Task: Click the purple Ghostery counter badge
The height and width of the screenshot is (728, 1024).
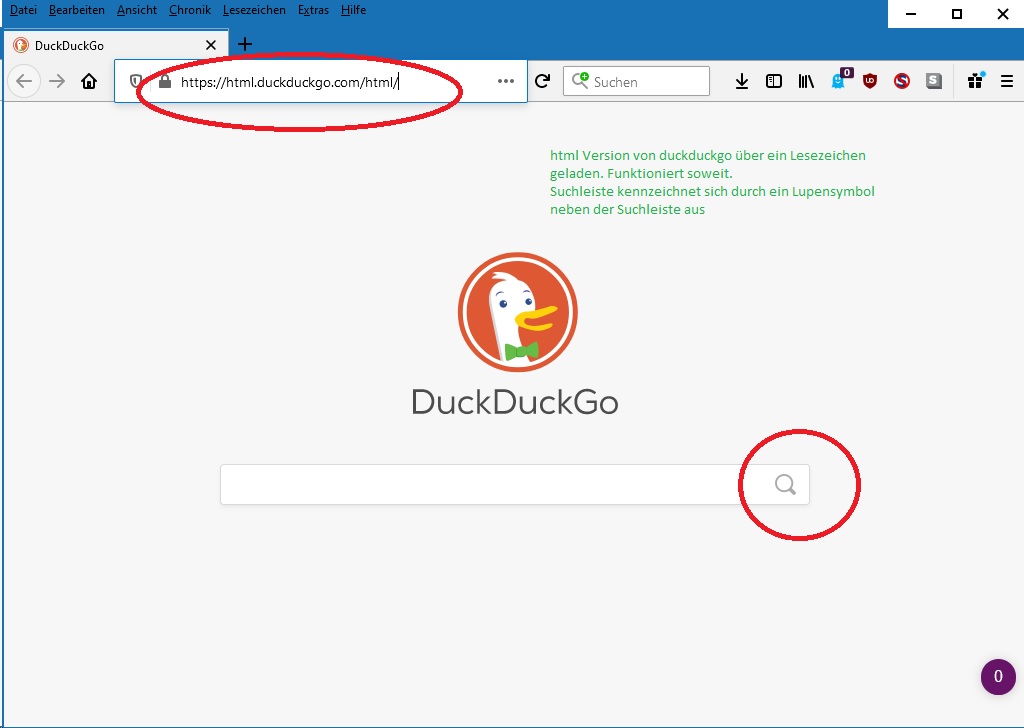Action: pyautogui.click(x=998, y=676)
